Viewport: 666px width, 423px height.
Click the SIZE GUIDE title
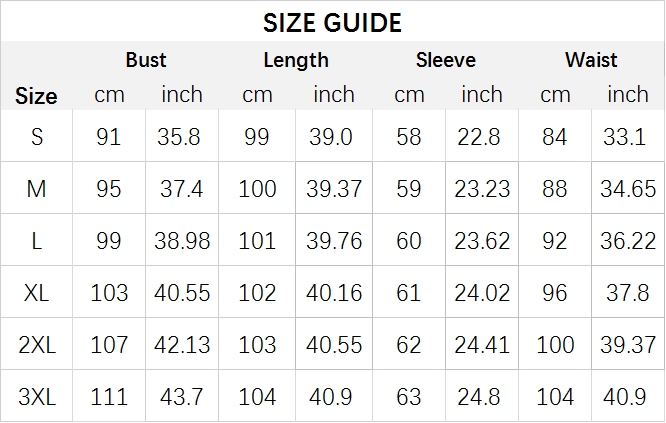click(x=332, y=23)
